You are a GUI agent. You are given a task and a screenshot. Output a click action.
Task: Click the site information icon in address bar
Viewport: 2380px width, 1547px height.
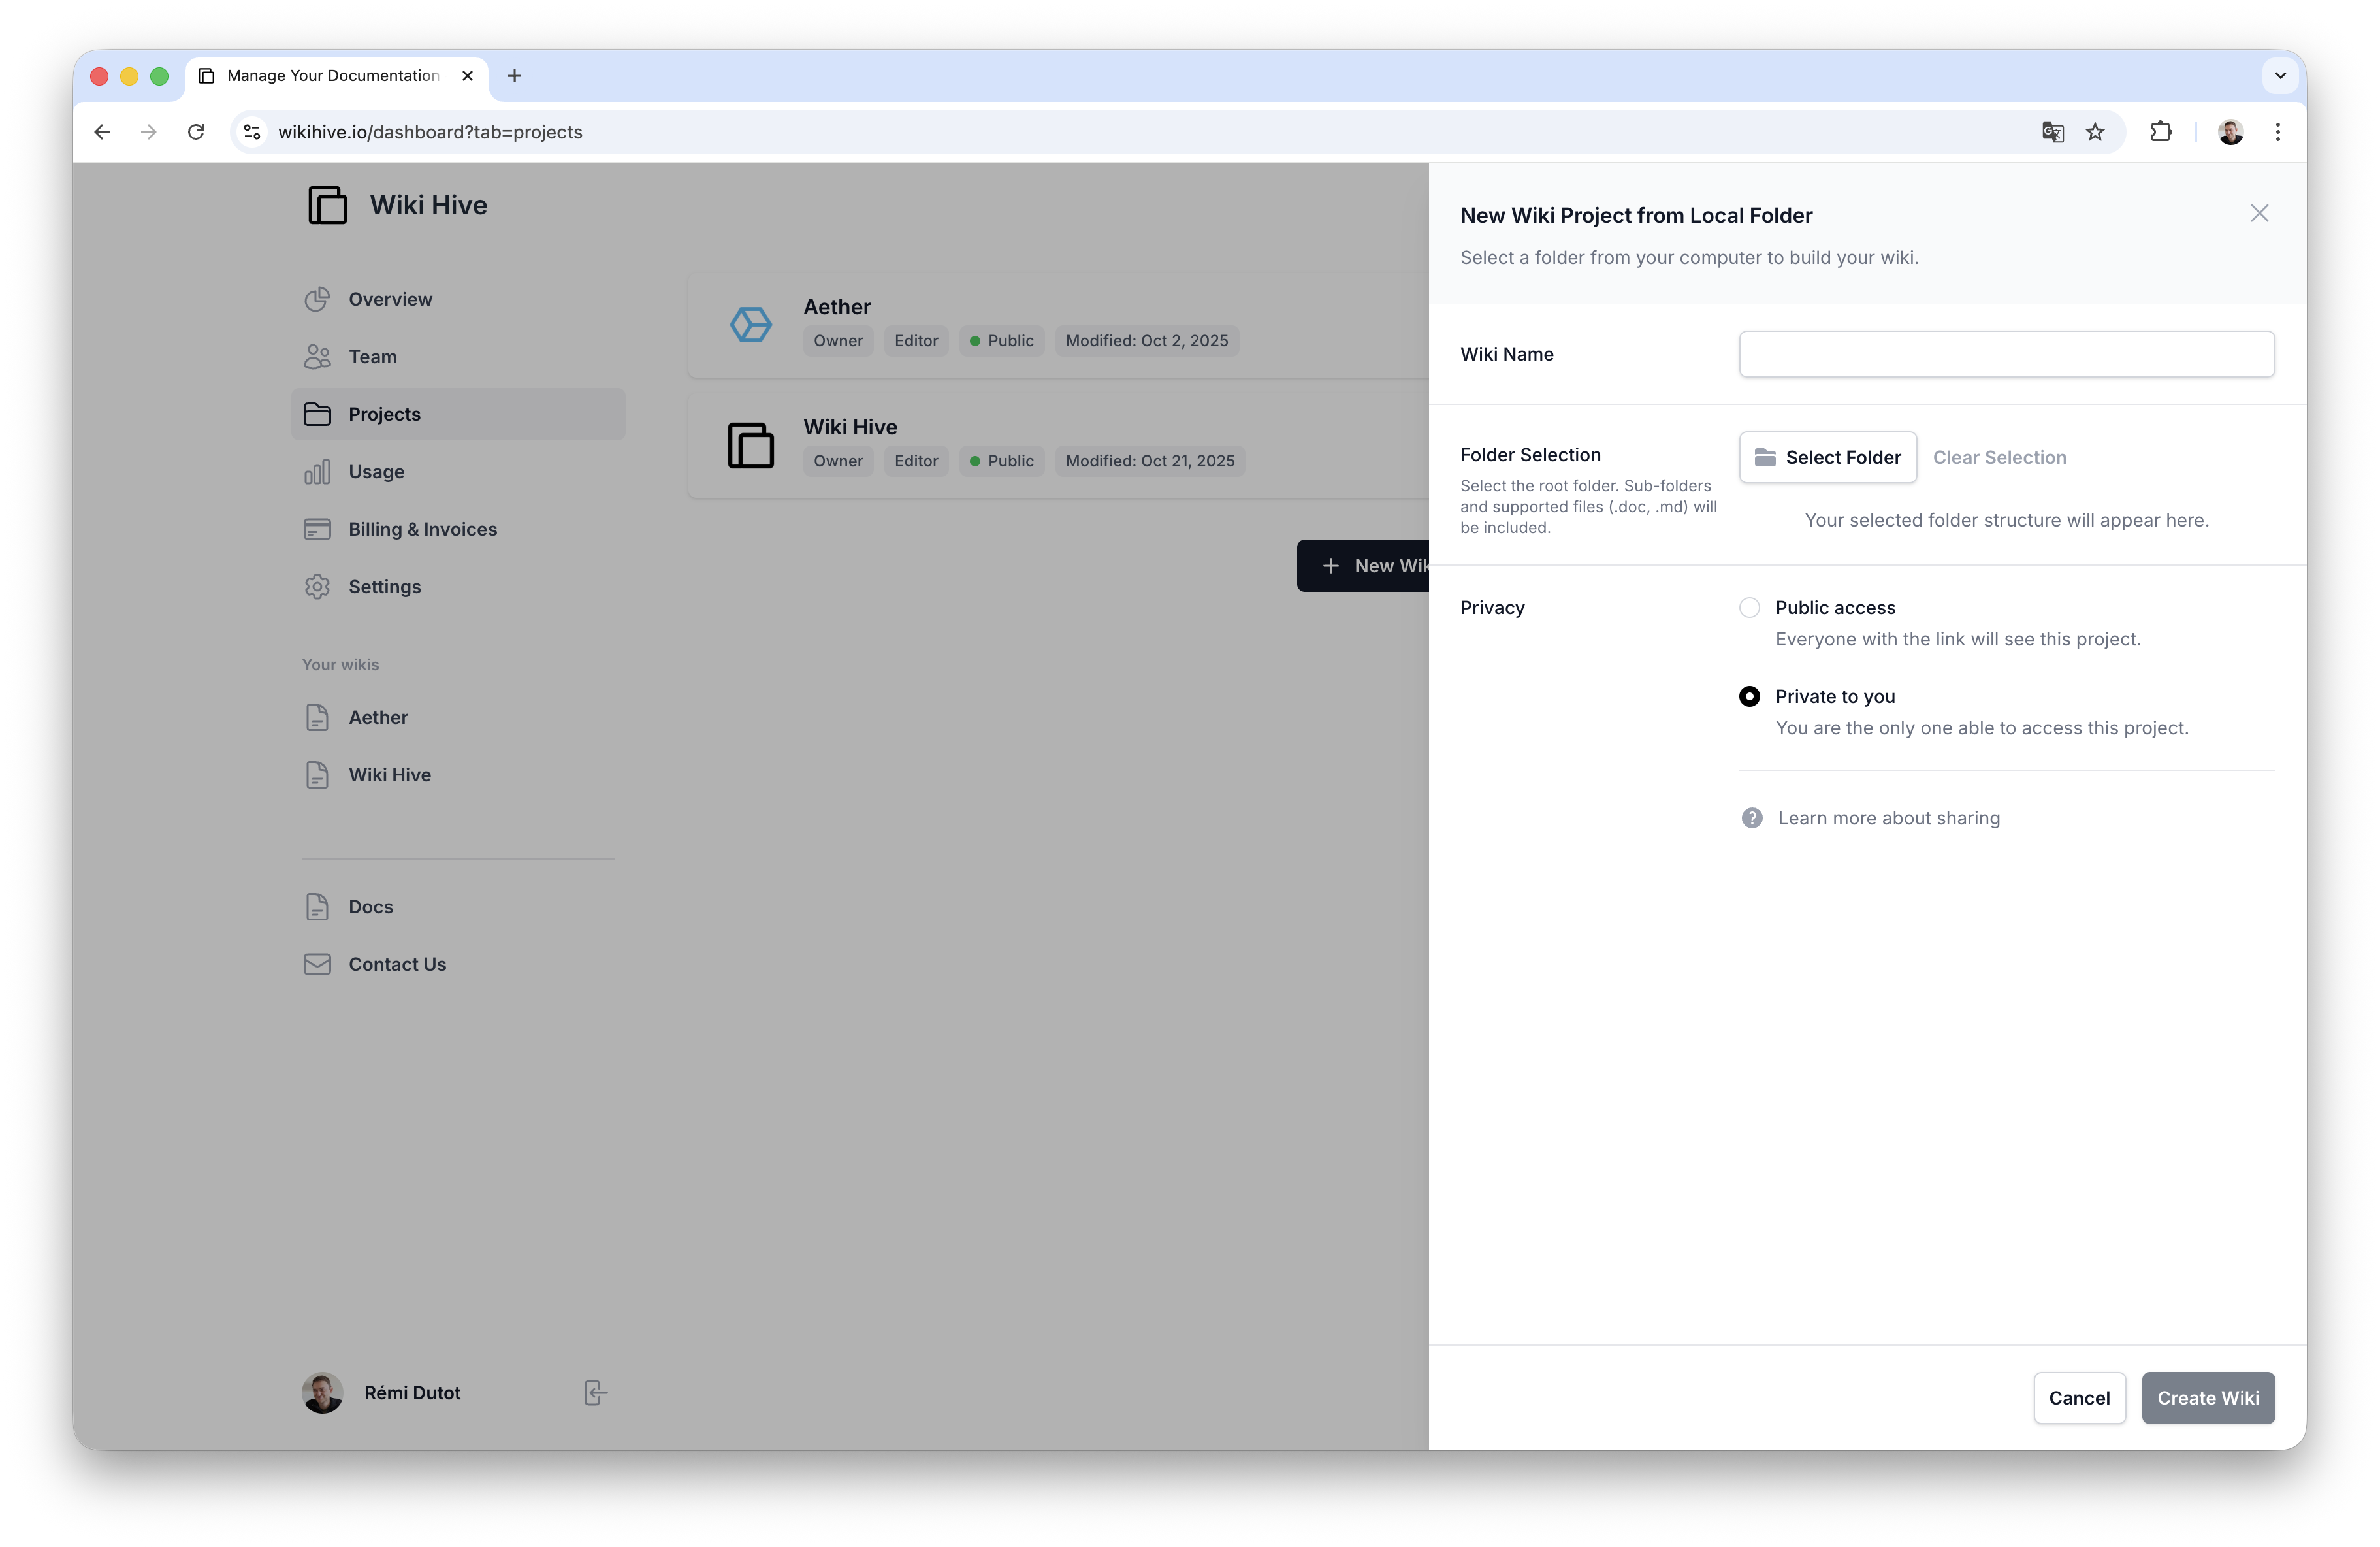[252, 132]
